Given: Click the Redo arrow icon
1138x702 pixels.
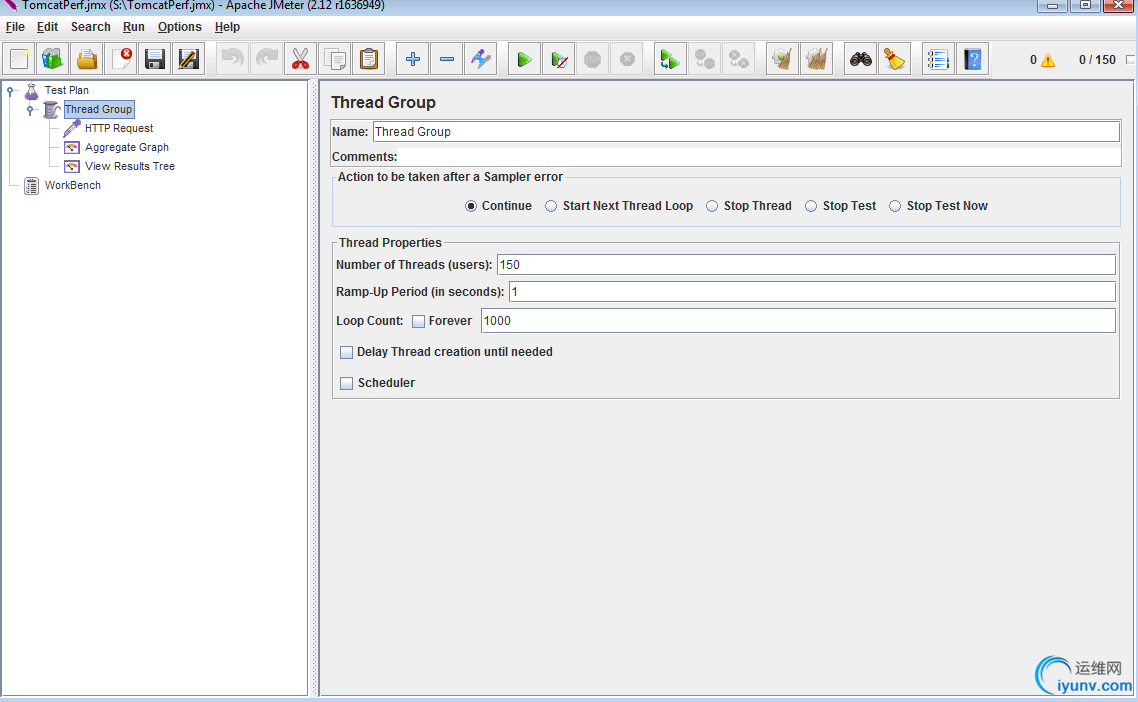Looking at the screenshot, I should point(266,59).
